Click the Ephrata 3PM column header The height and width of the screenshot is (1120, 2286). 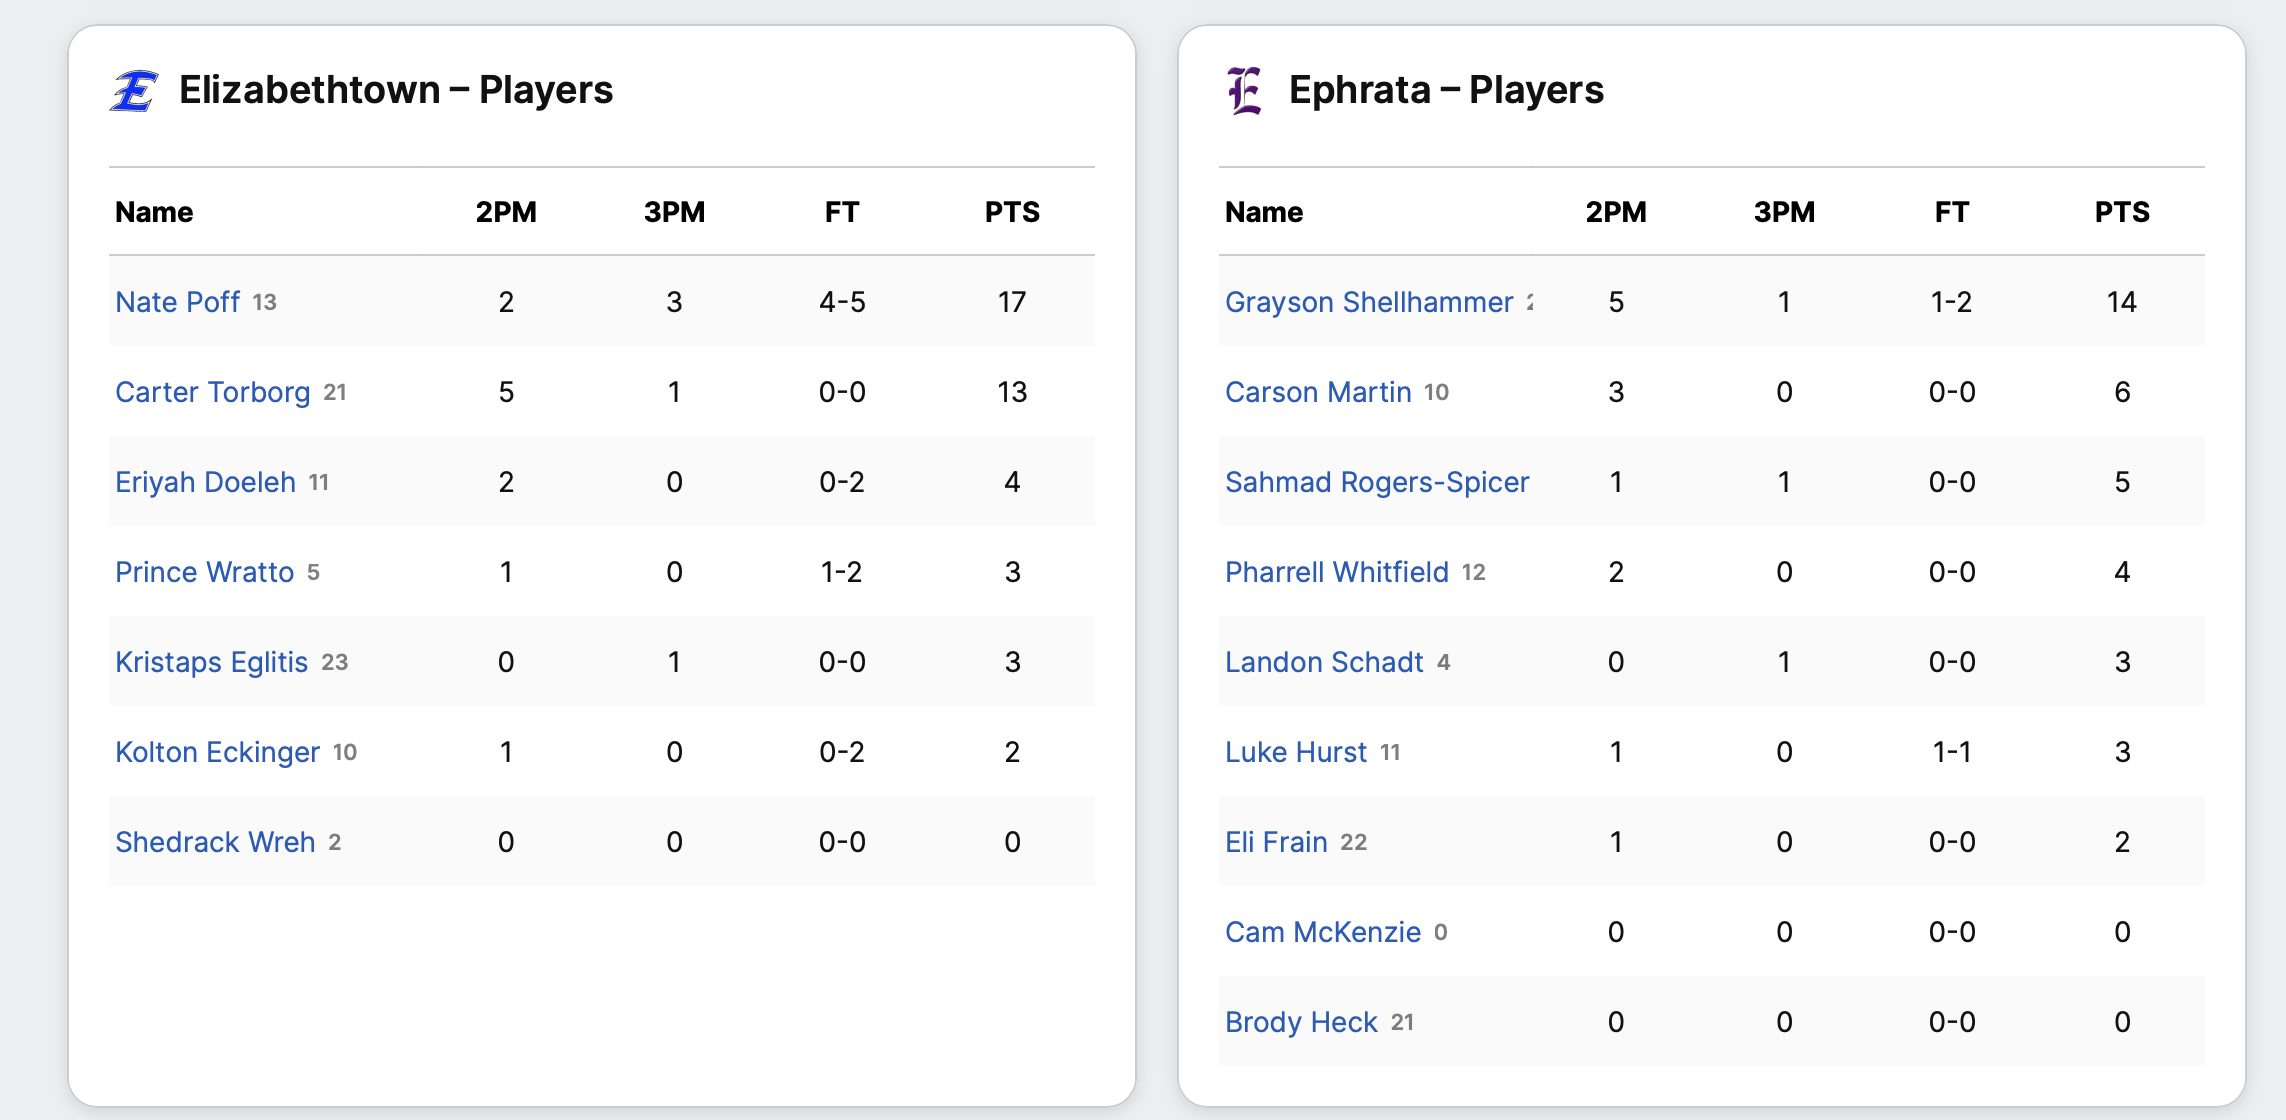click(x=1784, y=212)
